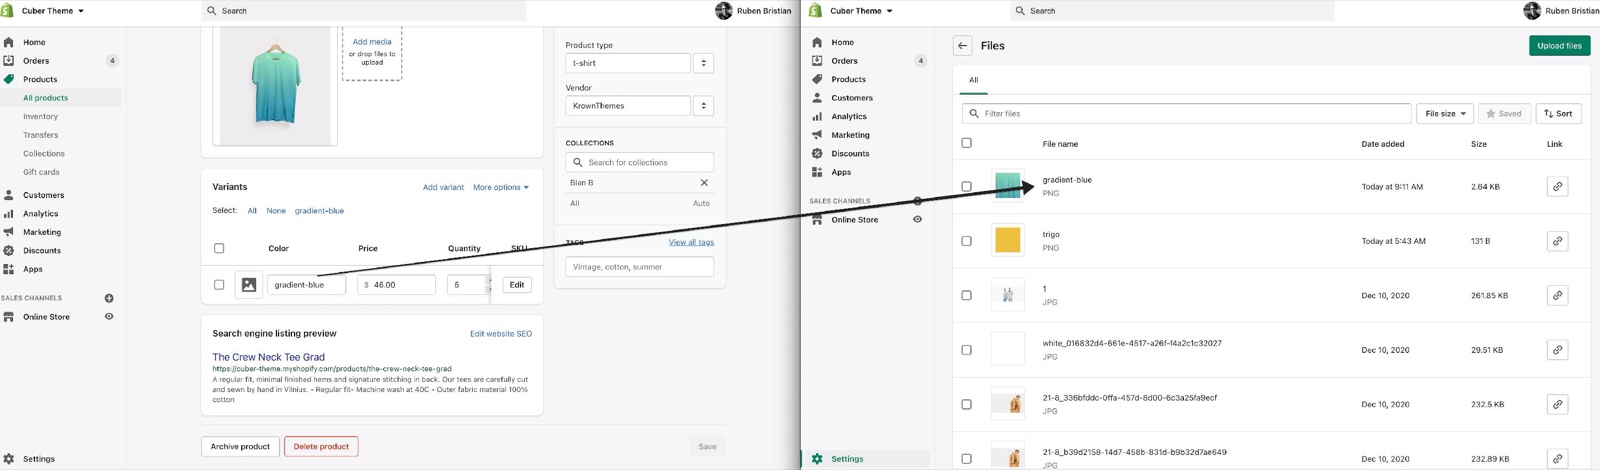Tick checkbox for file named 1

point(966,295)
